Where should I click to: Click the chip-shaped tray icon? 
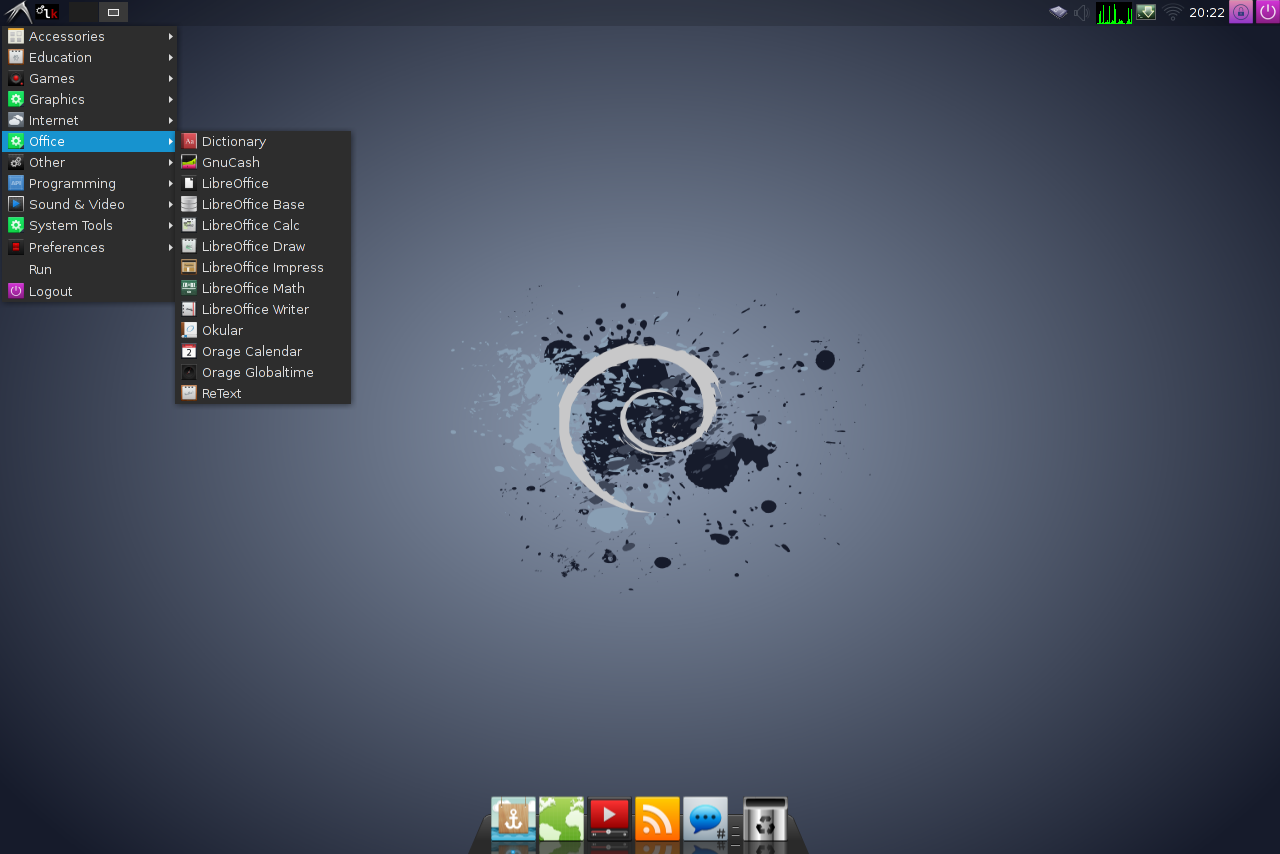coord(1058,12)
